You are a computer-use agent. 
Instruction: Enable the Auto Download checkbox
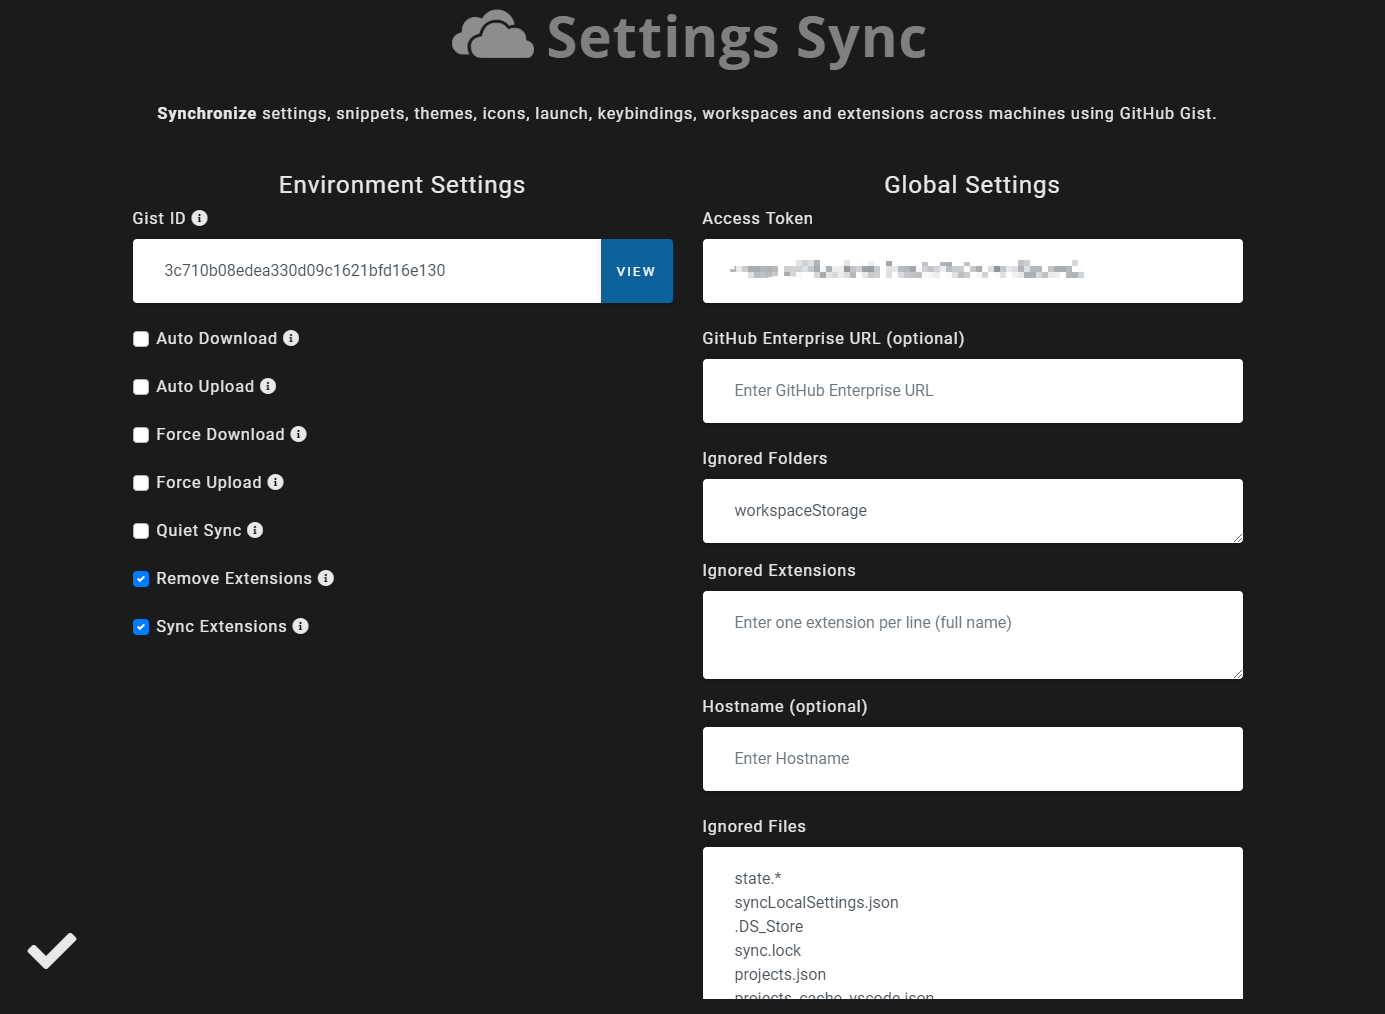coord(141,339)
